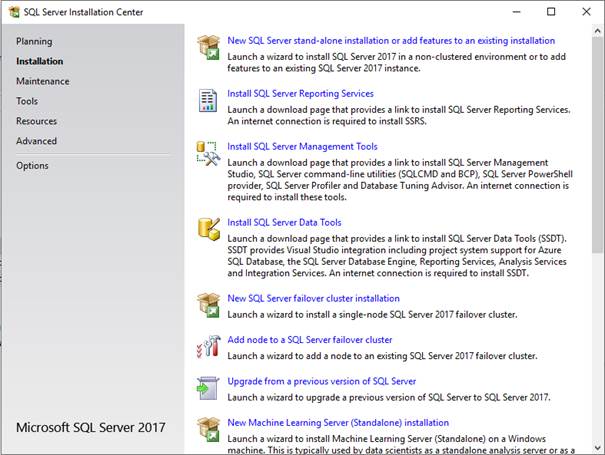Click Upgrade from a previous version link
This screenshot has height=455, width=605.
coord(321,381)
